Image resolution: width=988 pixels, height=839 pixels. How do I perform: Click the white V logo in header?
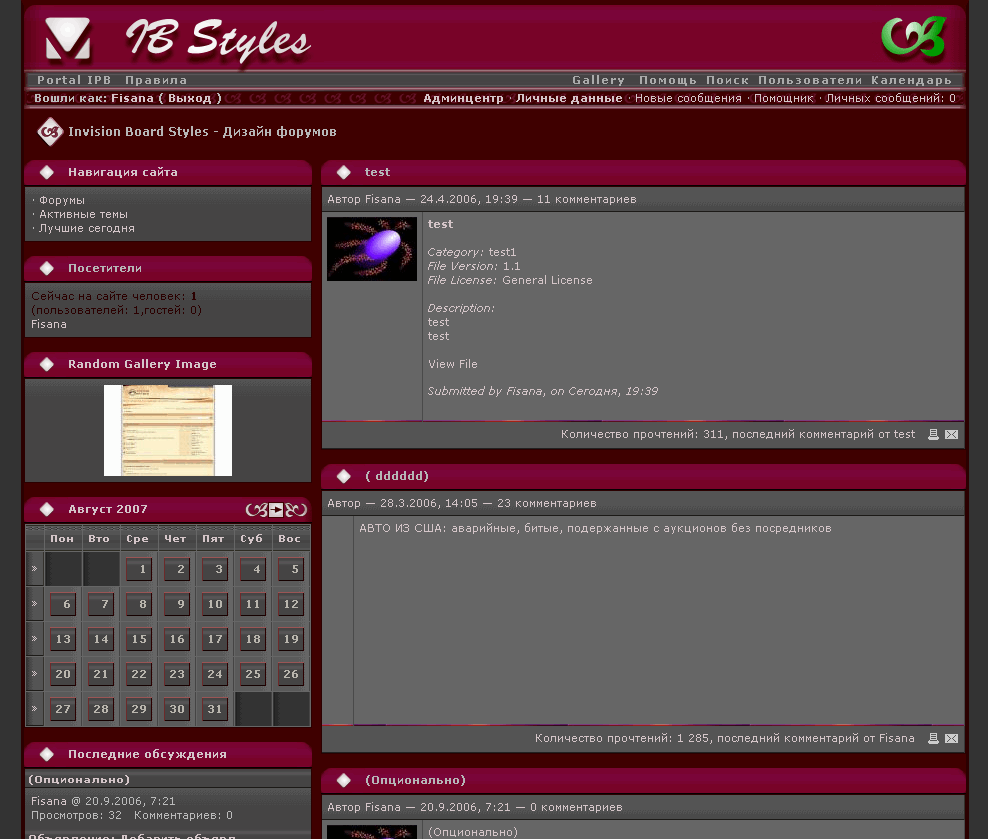tap(68, 40)
